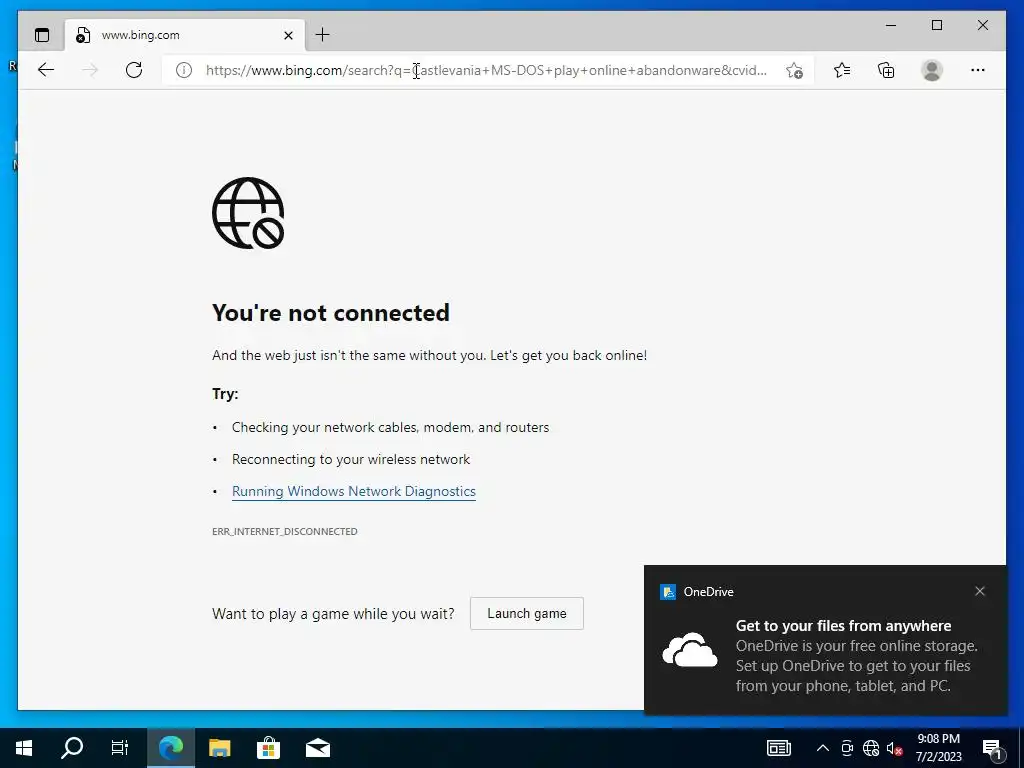Open OneDrive notification about files anywhere
The image size is (1024, 768).
pyautogui.click(x=825, y=640)
